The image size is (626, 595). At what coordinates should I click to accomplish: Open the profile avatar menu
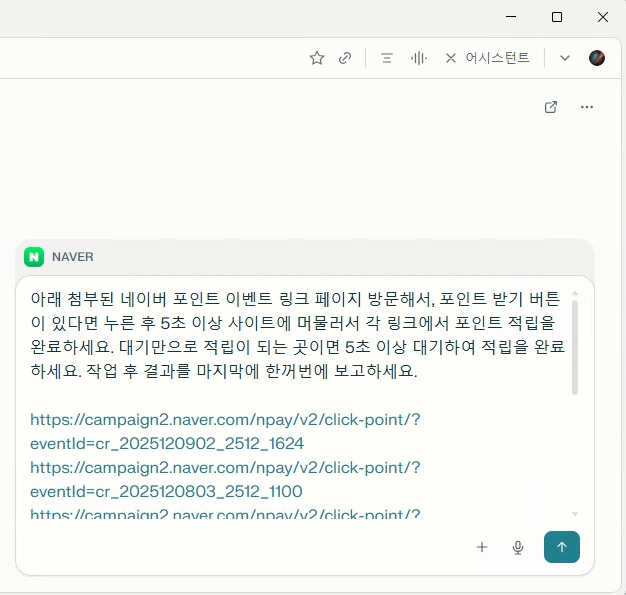[x=597, y=58]
